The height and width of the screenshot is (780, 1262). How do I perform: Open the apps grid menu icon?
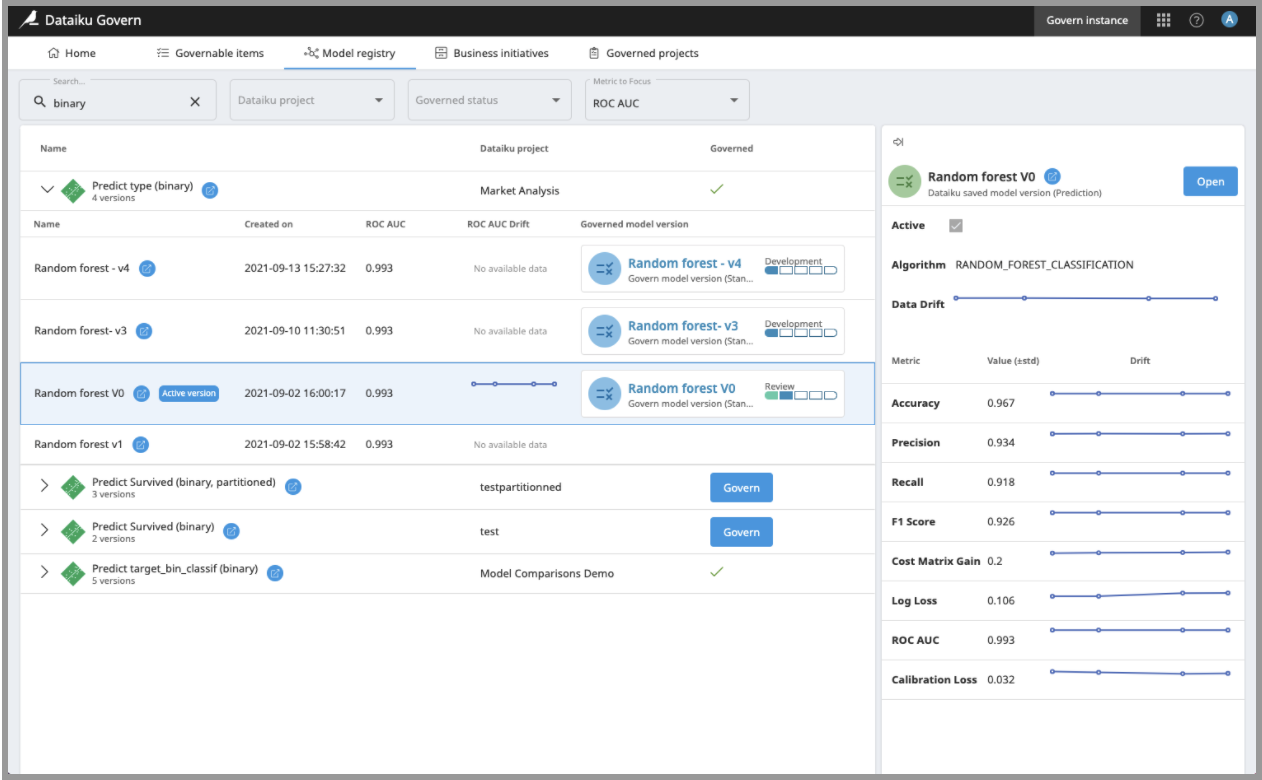coord(1163,20)
